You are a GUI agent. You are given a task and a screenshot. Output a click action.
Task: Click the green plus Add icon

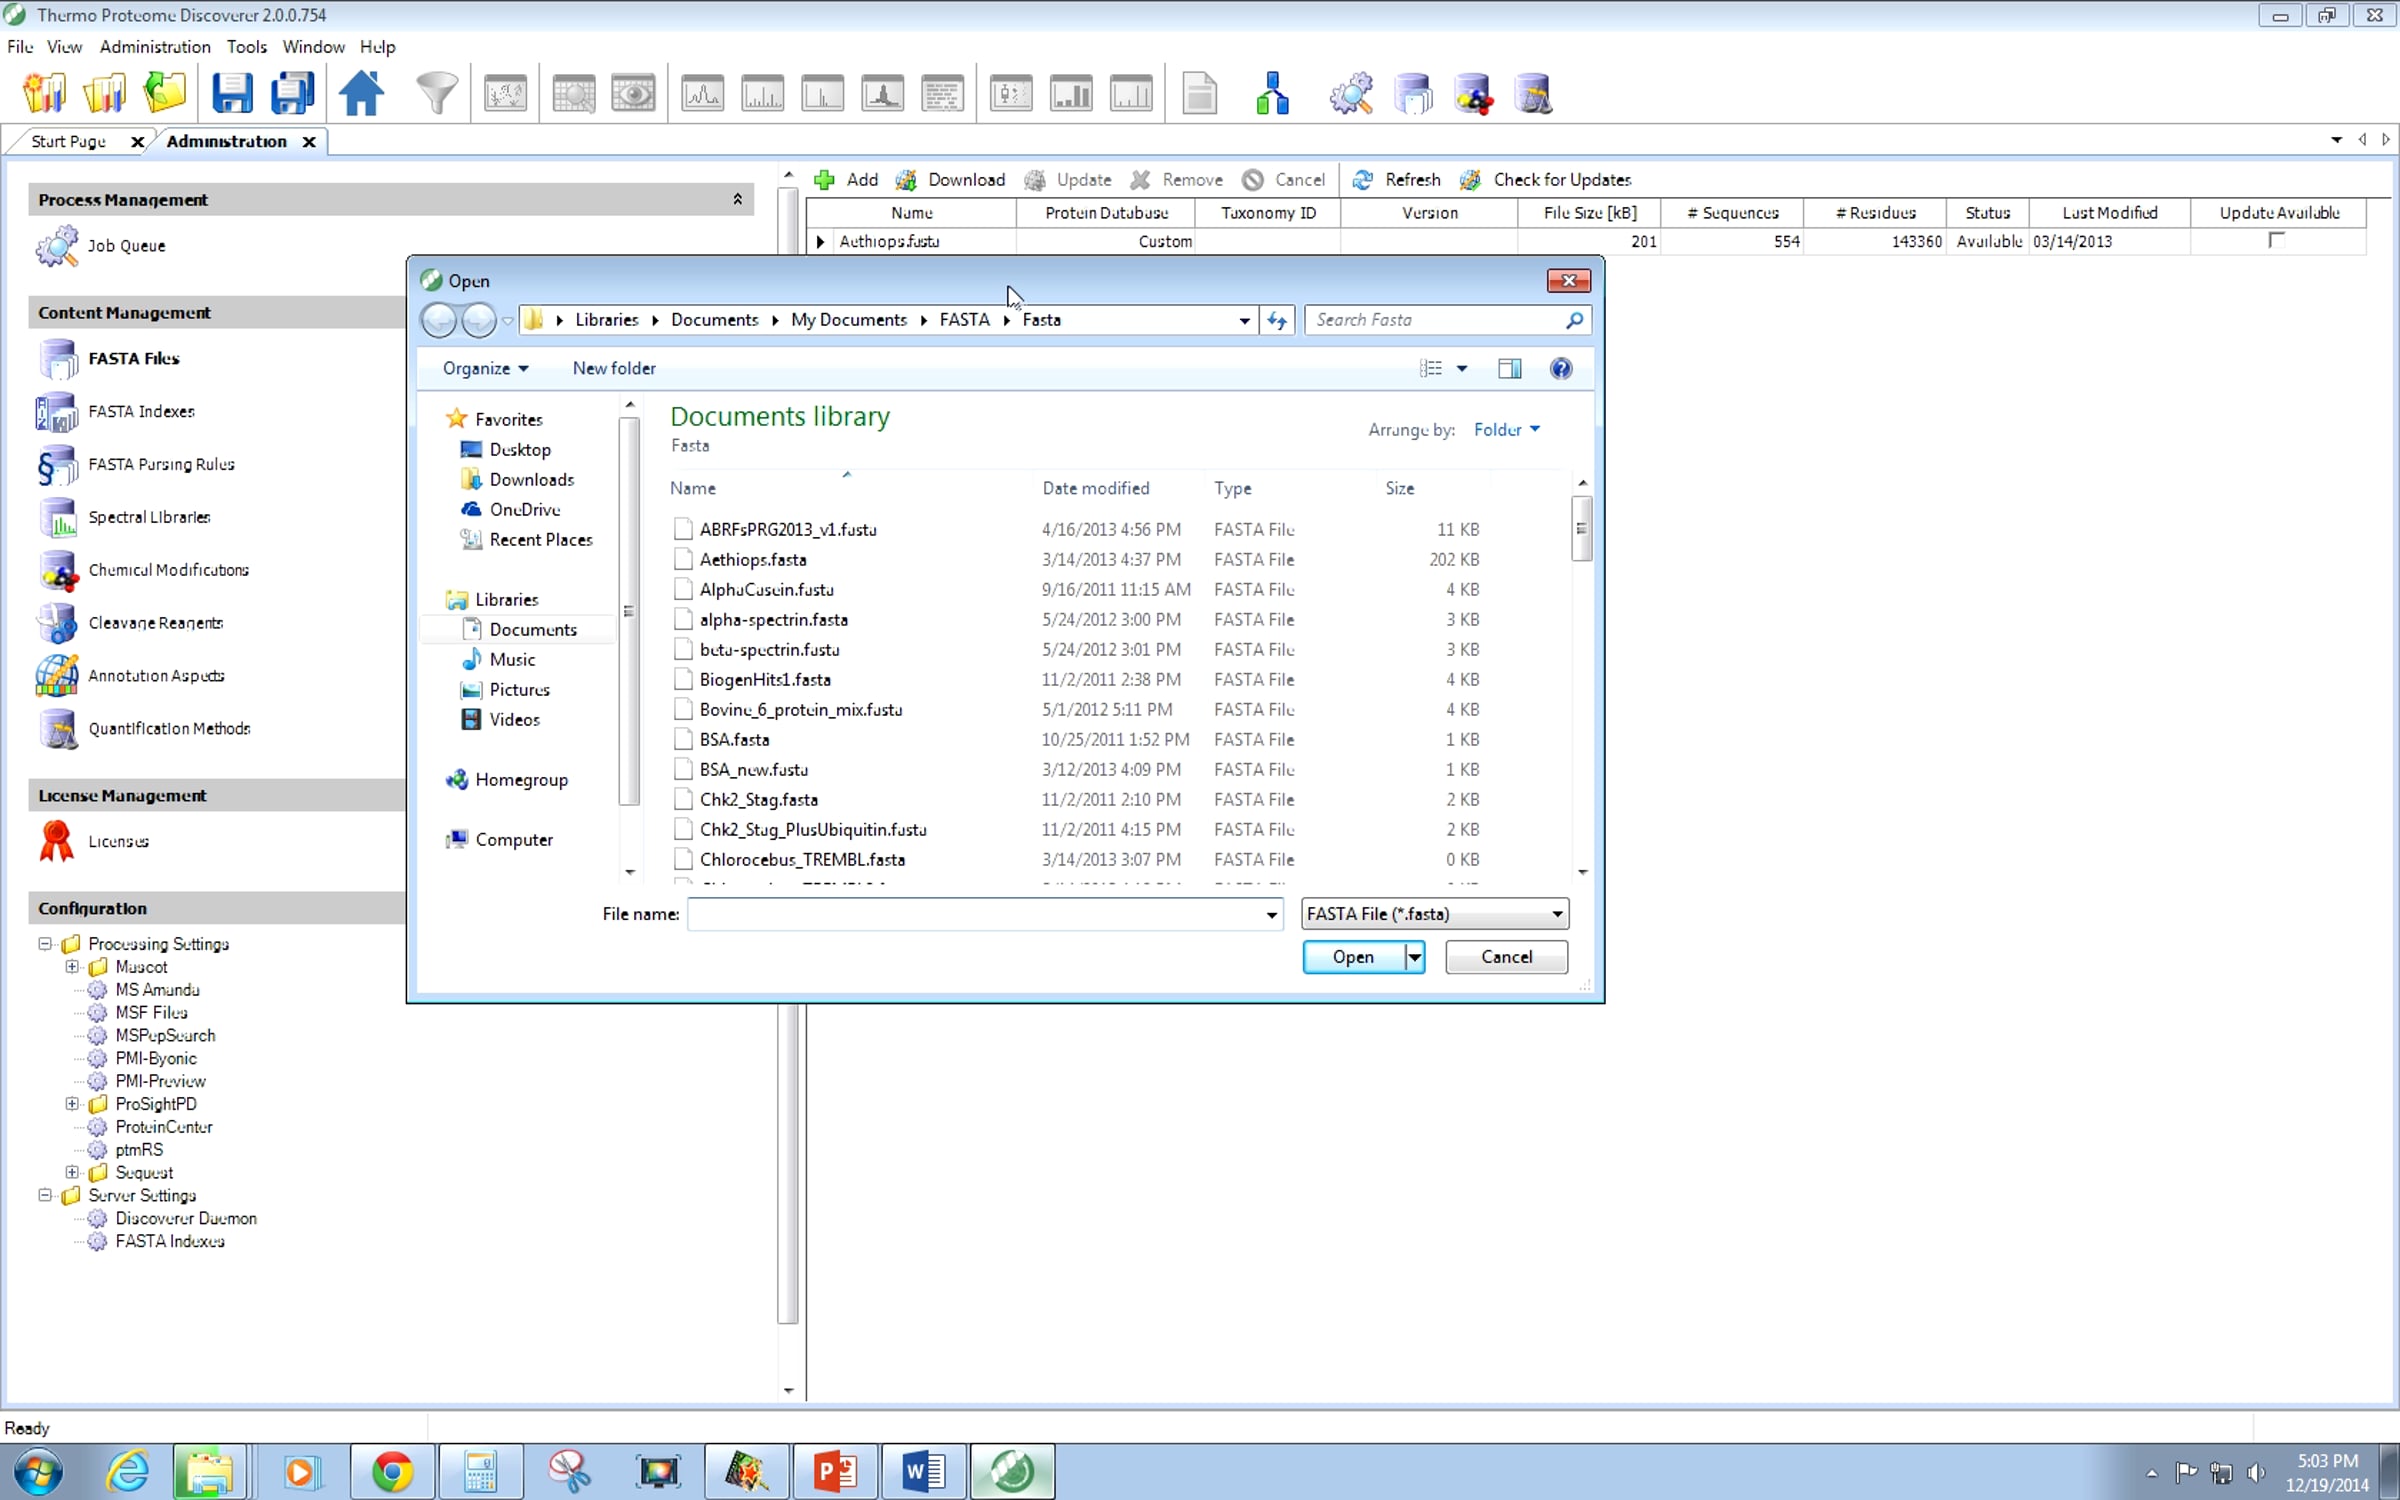[824, 180]
